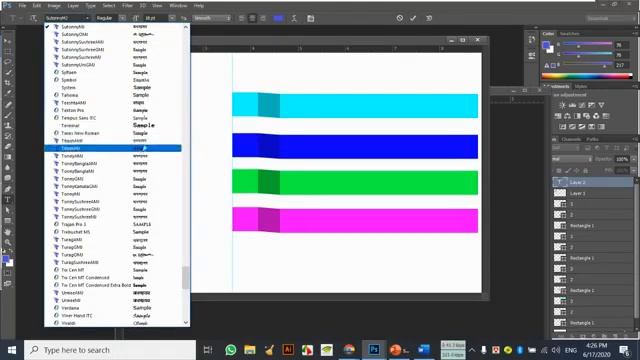
Task: Select the Horizontal Type tool
Action: (x=7, y=200)
